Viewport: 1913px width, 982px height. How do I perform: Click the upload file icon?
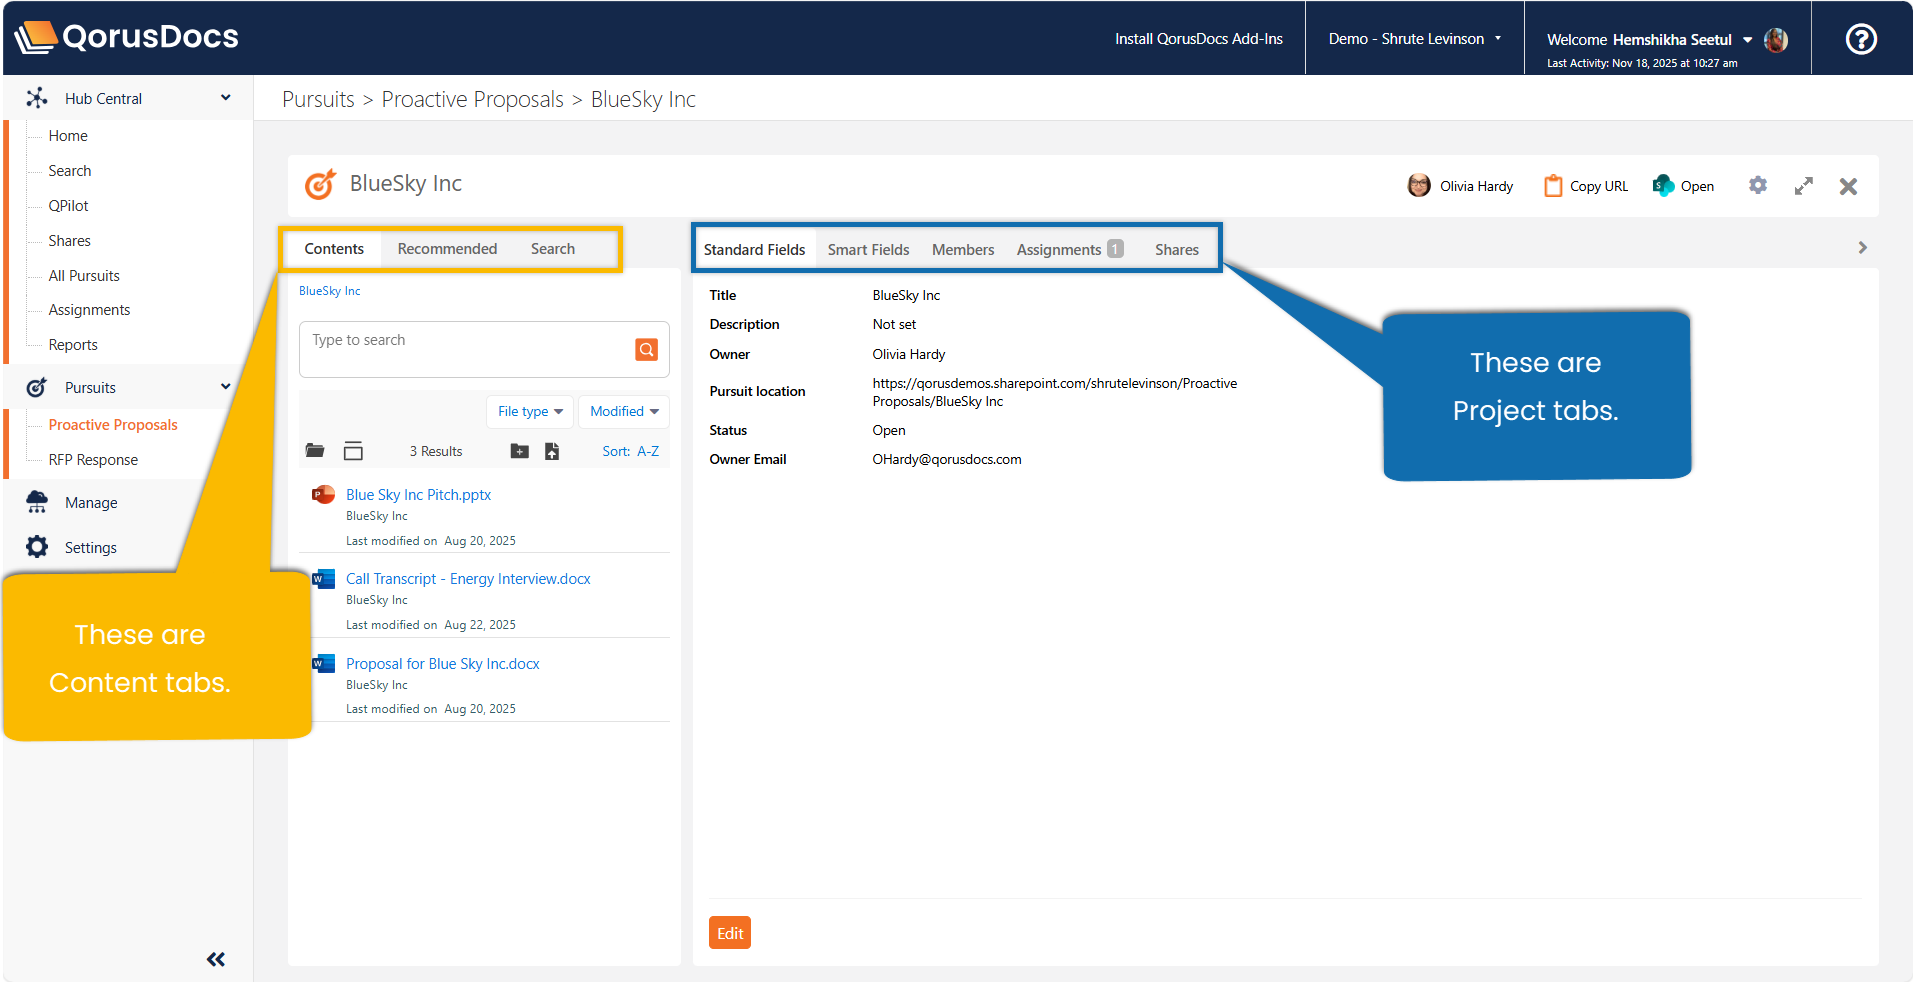[x=552, y=451]
